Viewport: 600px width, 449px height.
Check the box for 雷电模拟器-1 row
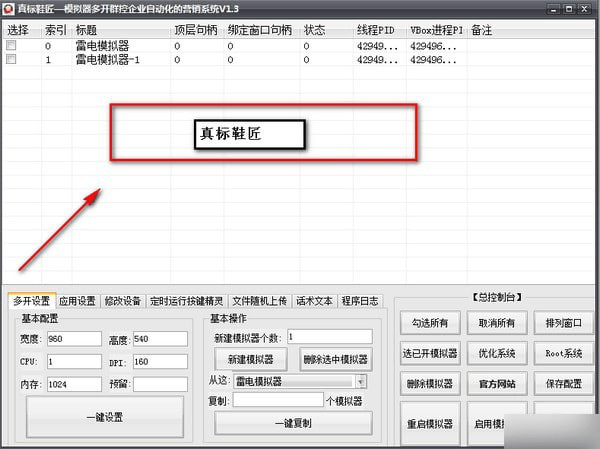coord(11,59)
